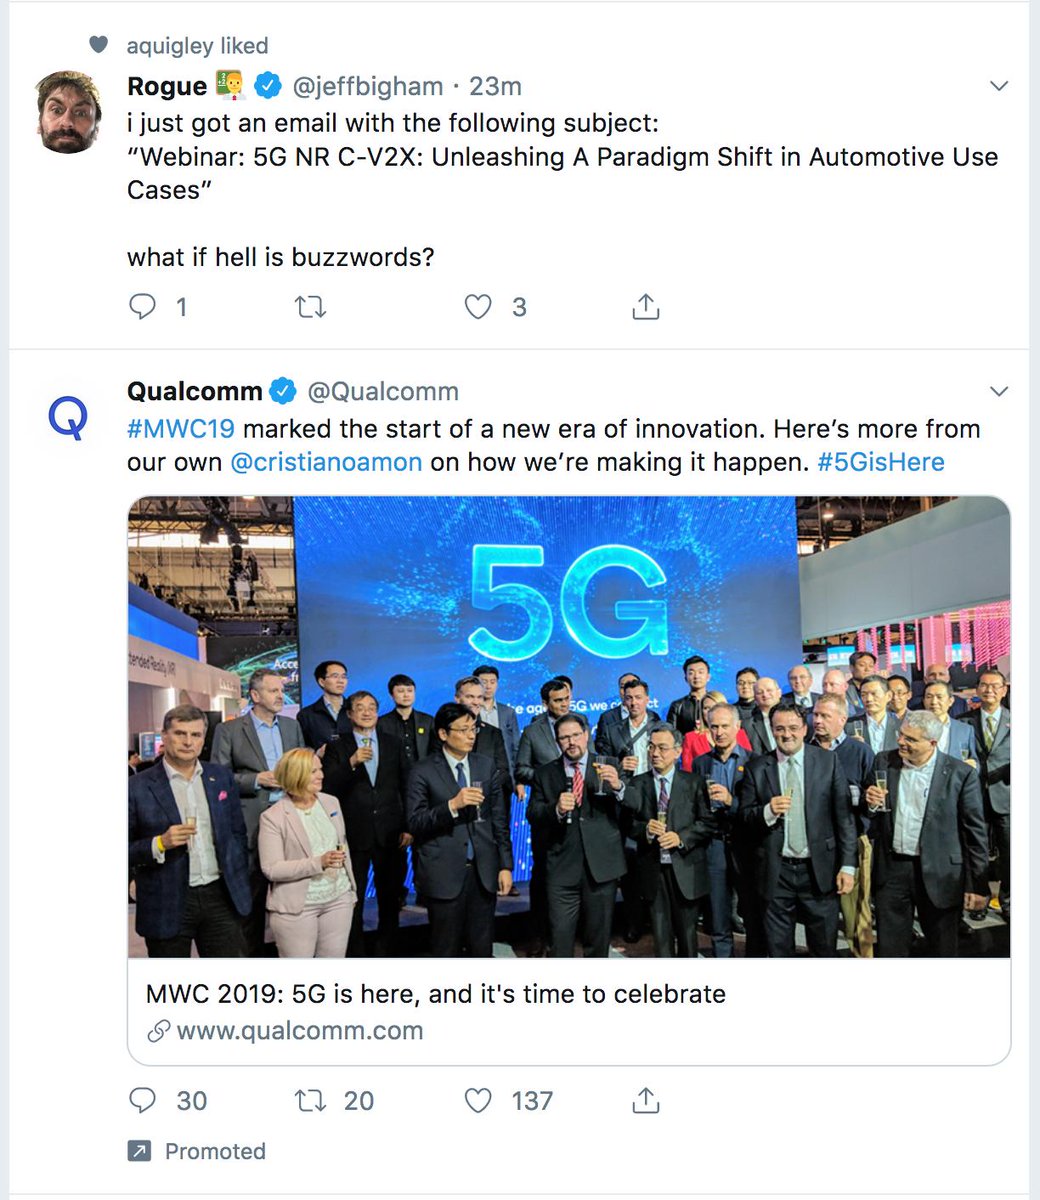Open Qualcomm tweet options chevron
The width and height of the screenshot is (1040, 1200).
[x=998, y=391]
